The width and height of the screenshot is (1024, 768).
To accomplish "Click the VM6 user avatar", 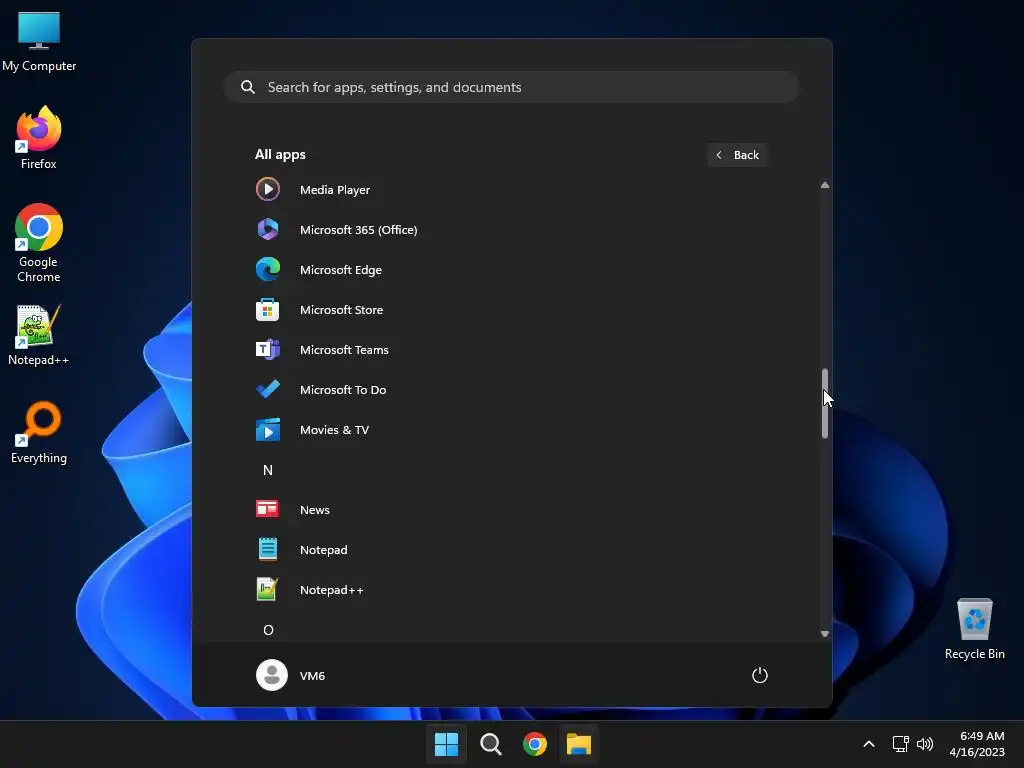I will click(x=272, y=675).
